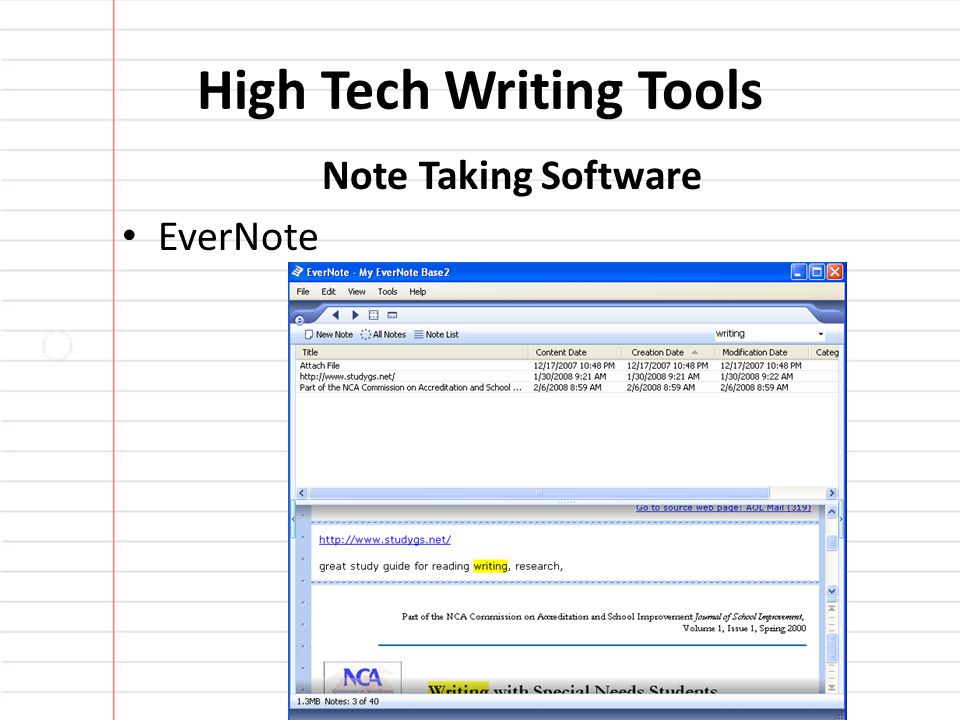
Task: Sort notes by Modification Date column
Action: click(763, 352)
